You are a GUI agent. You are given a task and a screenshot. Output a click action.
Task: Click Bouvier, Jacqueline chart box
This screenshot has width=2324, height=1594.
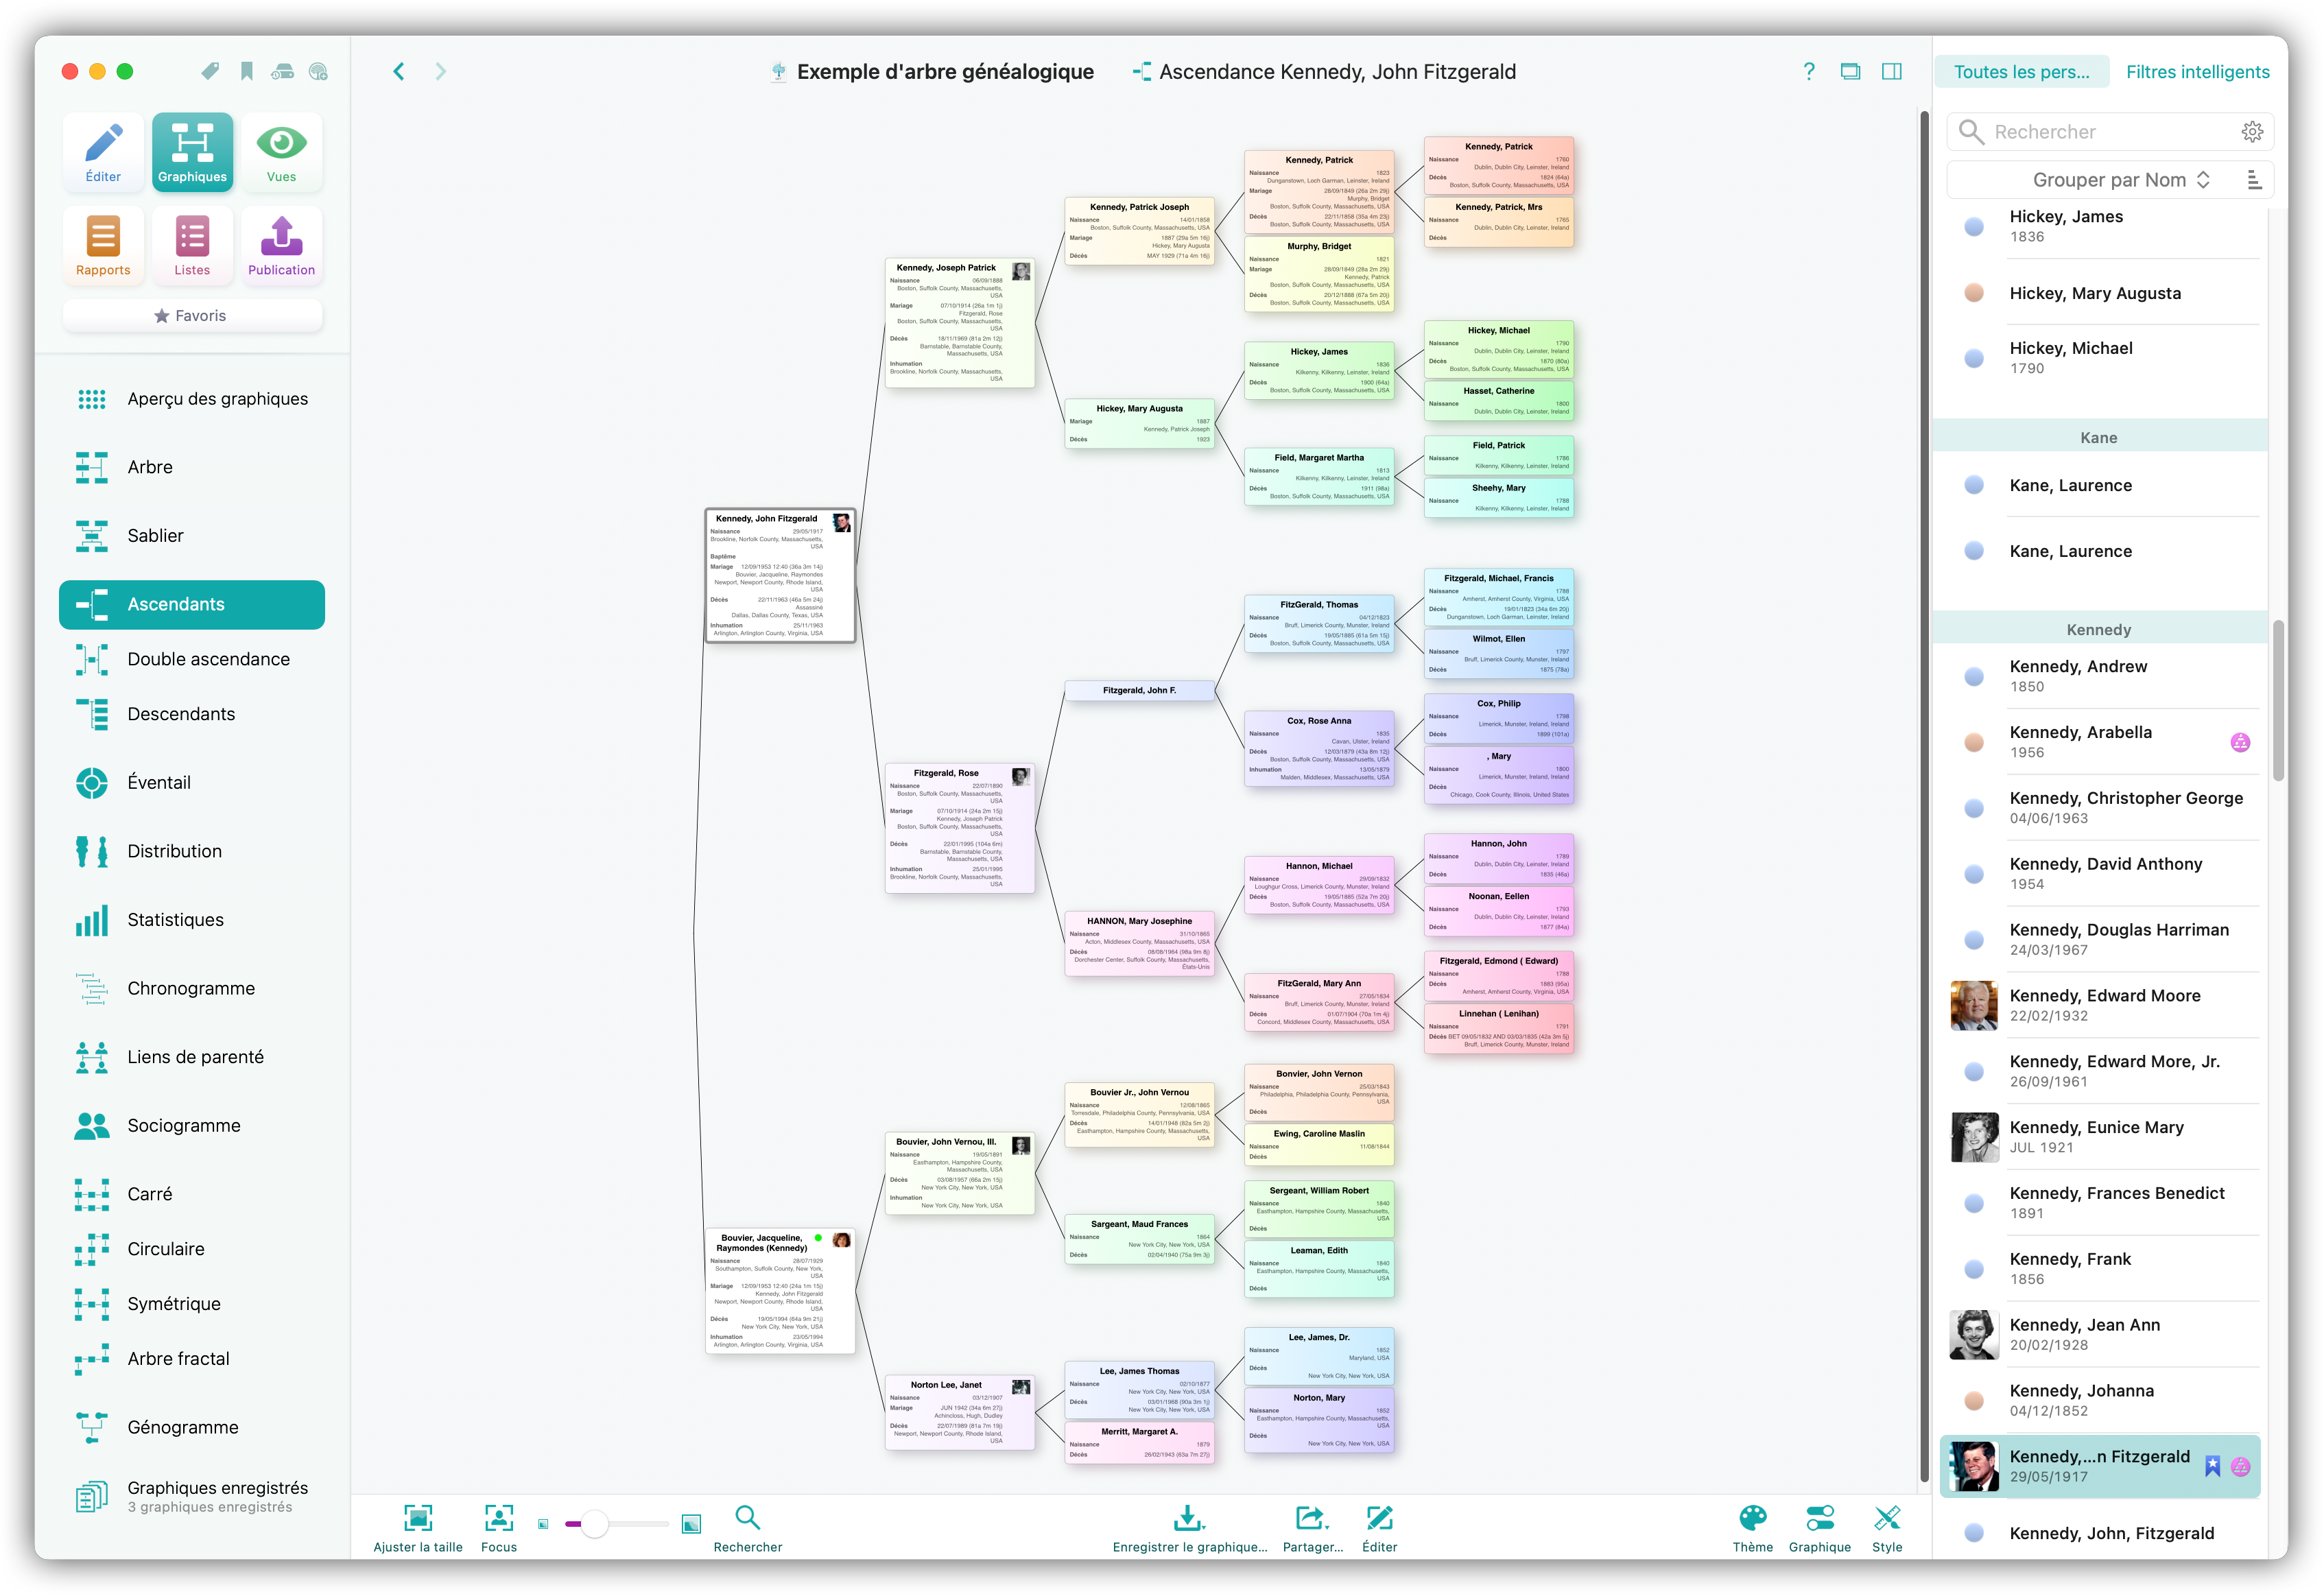[x=780, y=1291]
